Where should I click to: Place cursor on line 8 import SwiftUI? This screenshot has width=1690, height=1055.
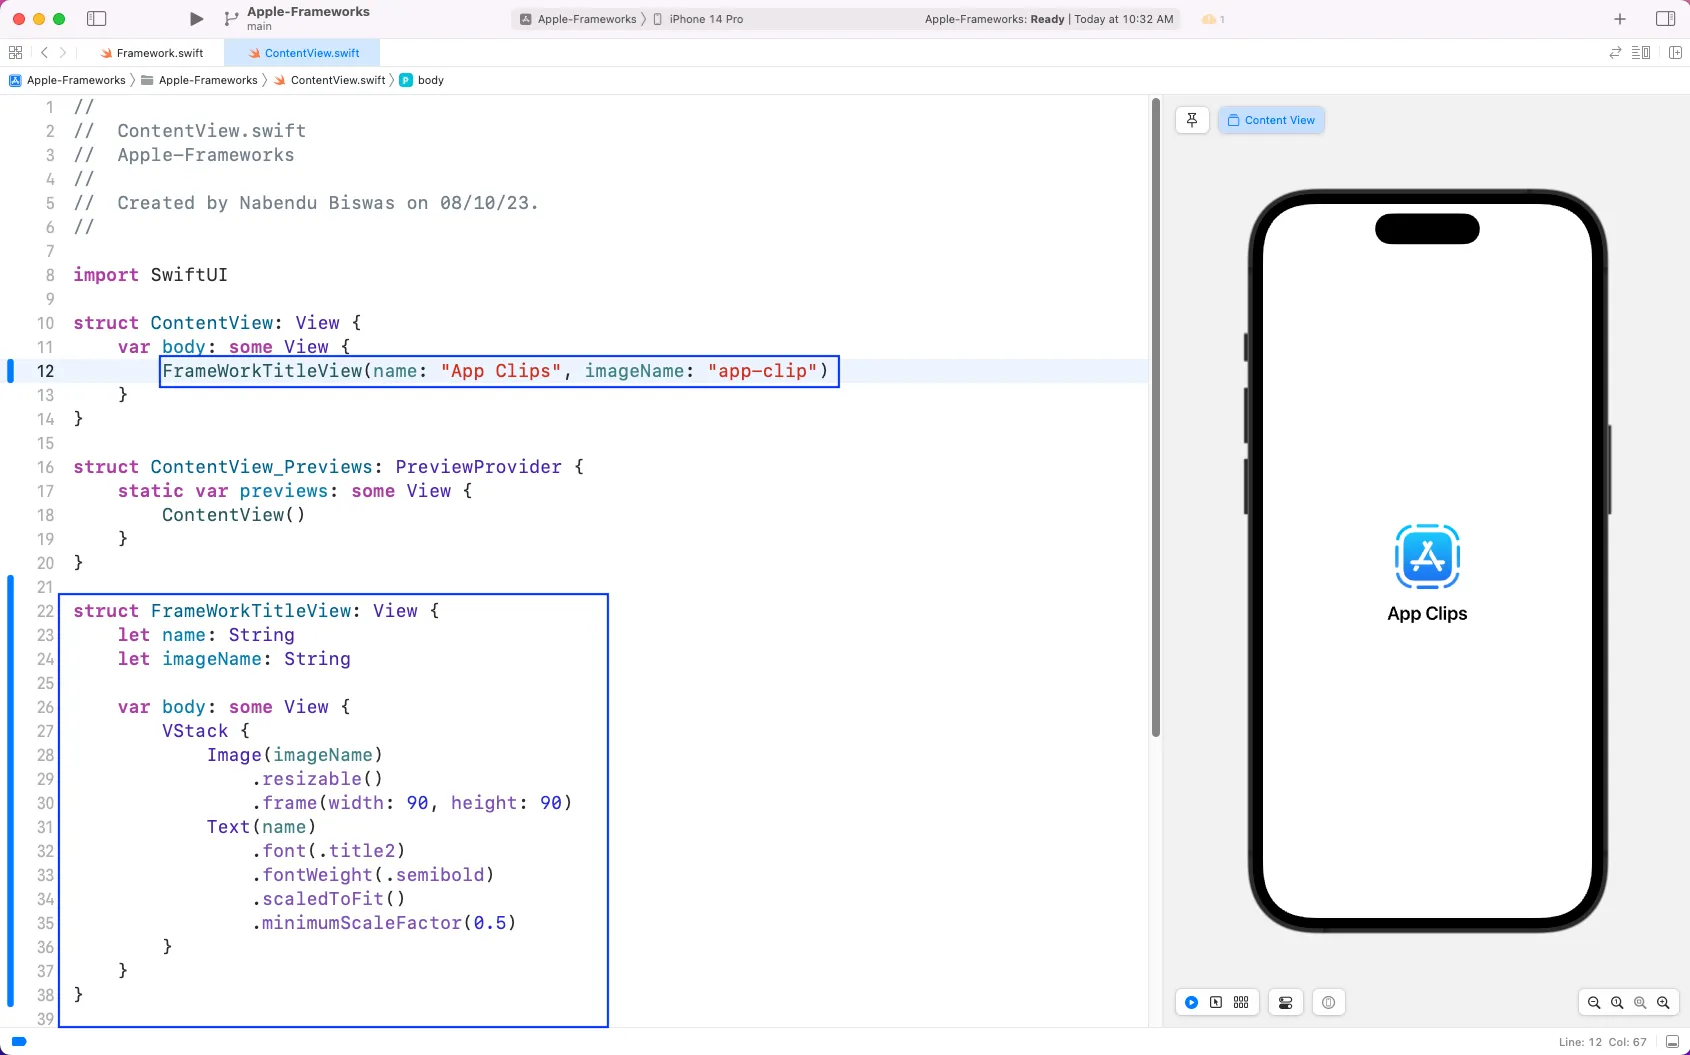[150, 275]
